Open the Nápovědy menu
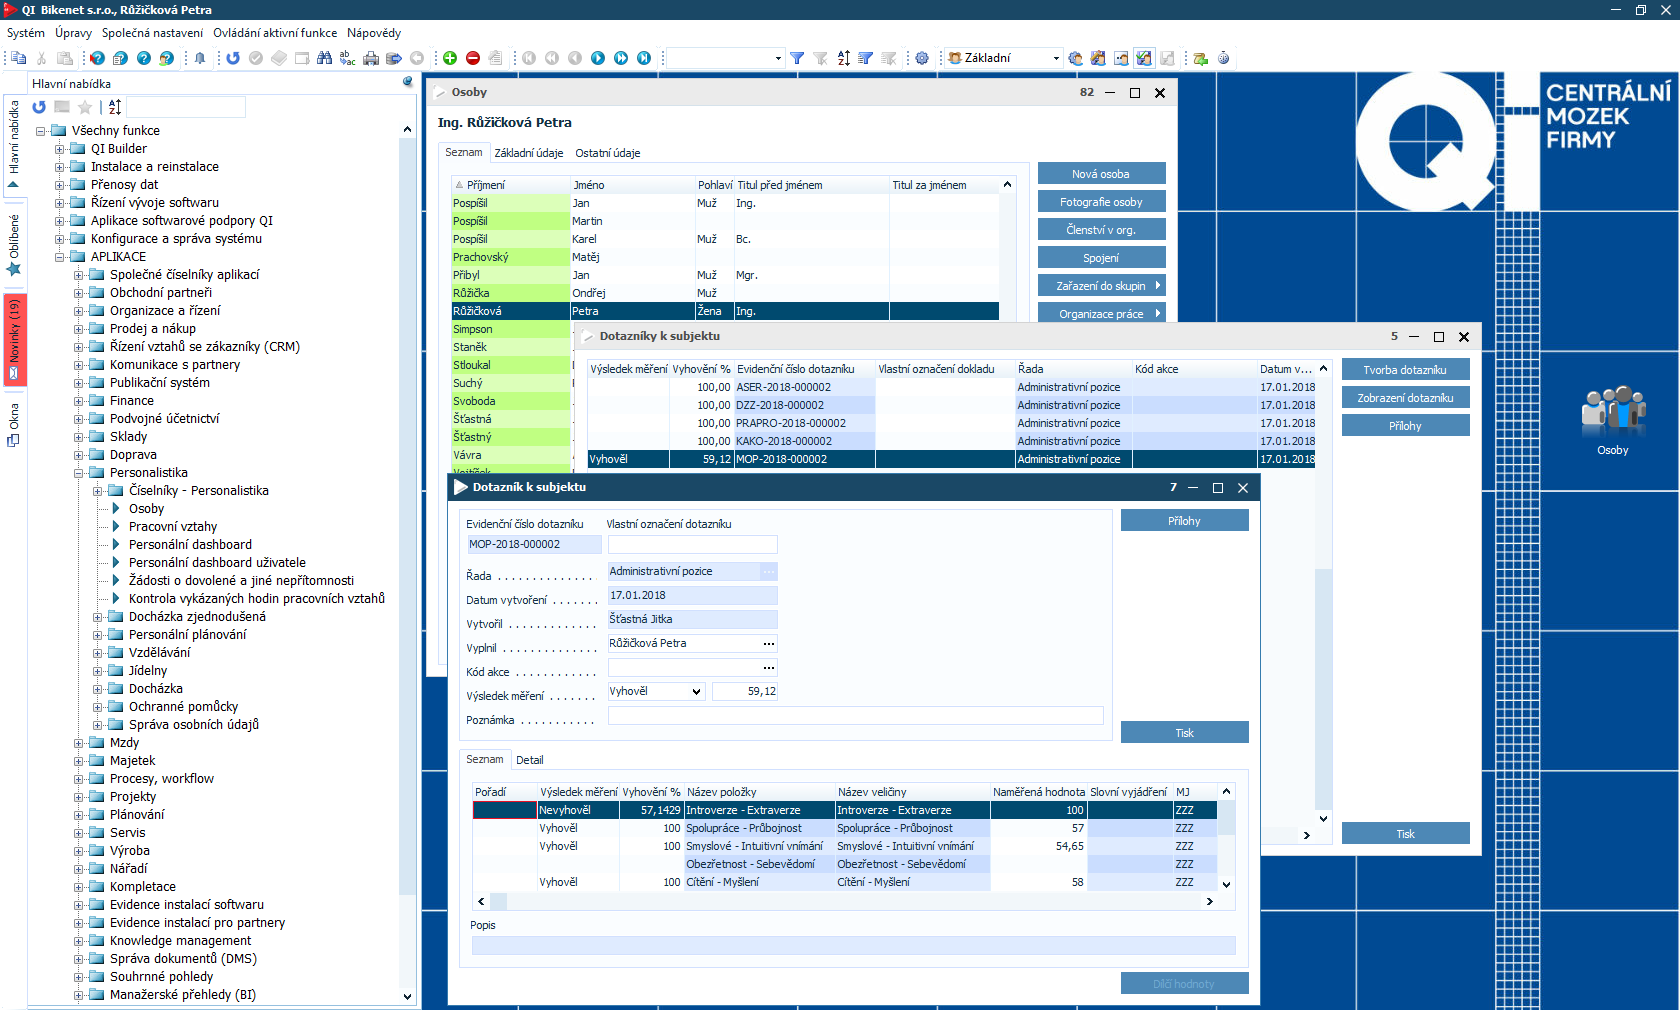 point(373,33)
